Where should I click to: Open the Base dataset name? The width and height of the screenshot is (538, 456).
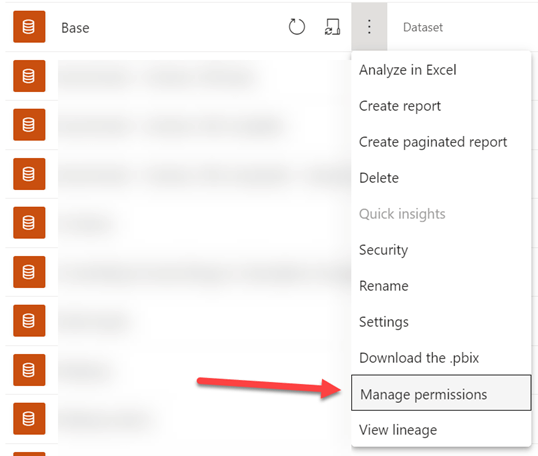[x=75, y=28]
